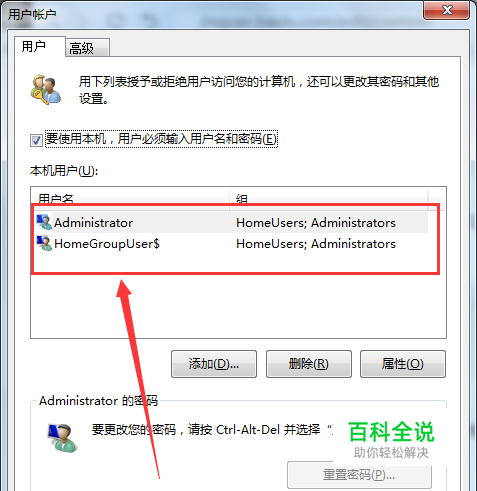Click the Administrator user account icon
The width and height of the screenshot is (477, 491).
[44, 222]
